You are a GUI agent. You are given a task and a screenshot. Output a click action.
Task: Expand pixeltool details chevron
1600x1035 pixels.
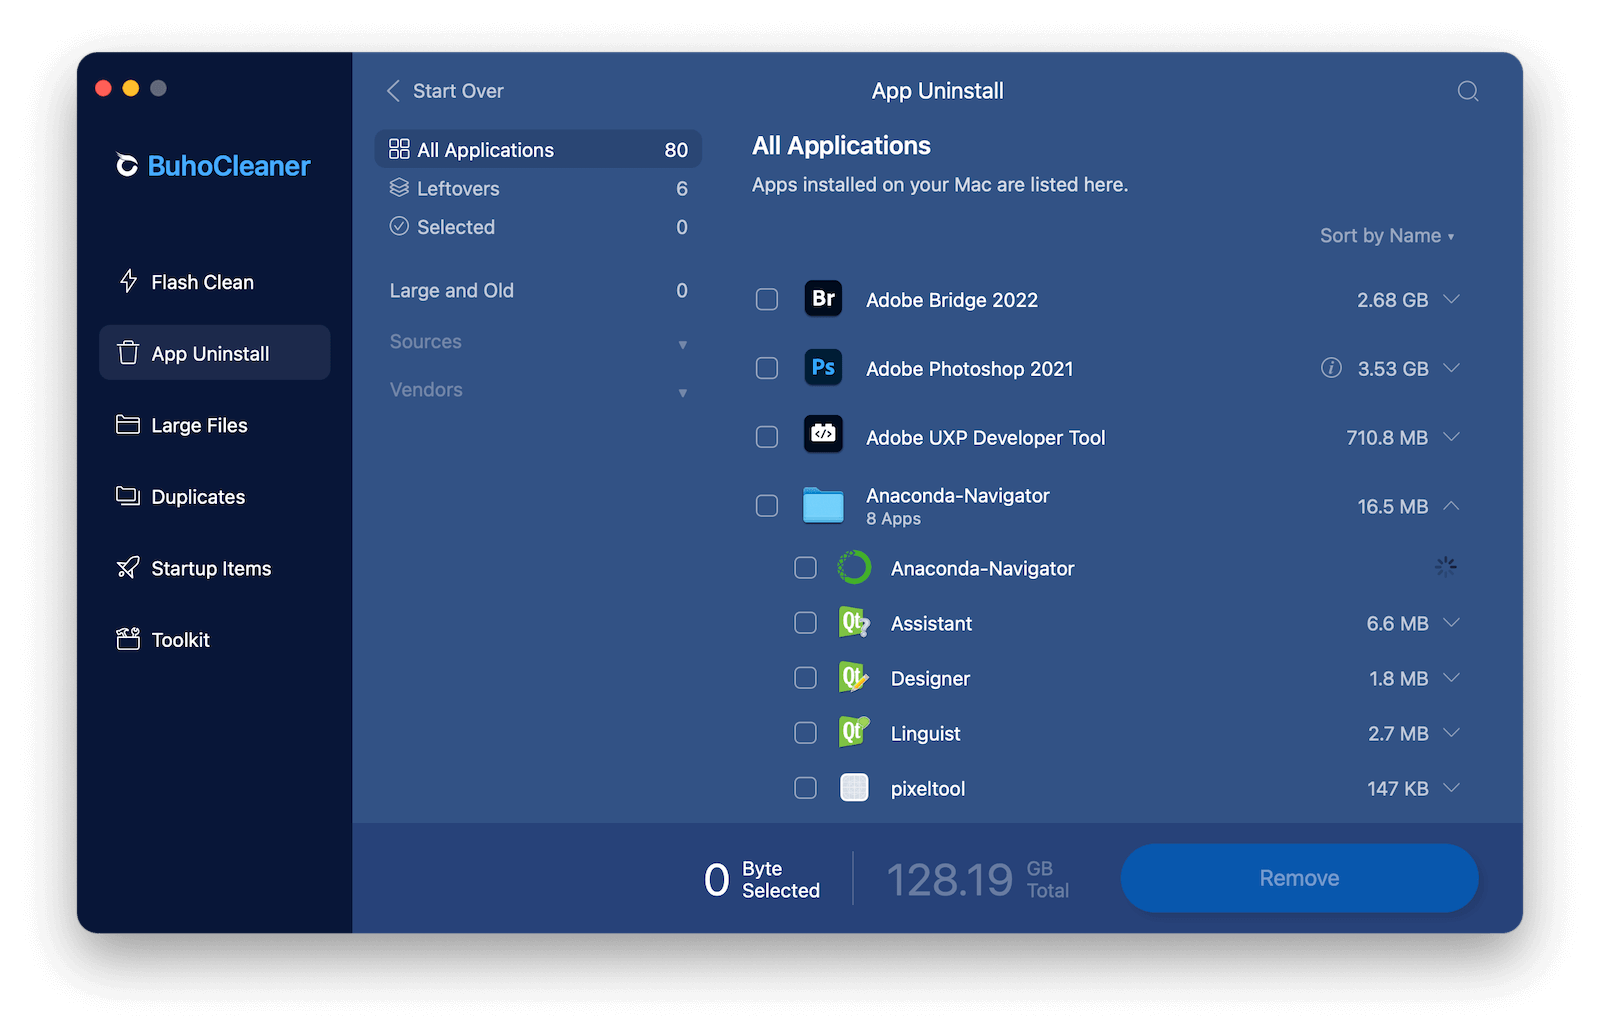[x=1452, y=788]
